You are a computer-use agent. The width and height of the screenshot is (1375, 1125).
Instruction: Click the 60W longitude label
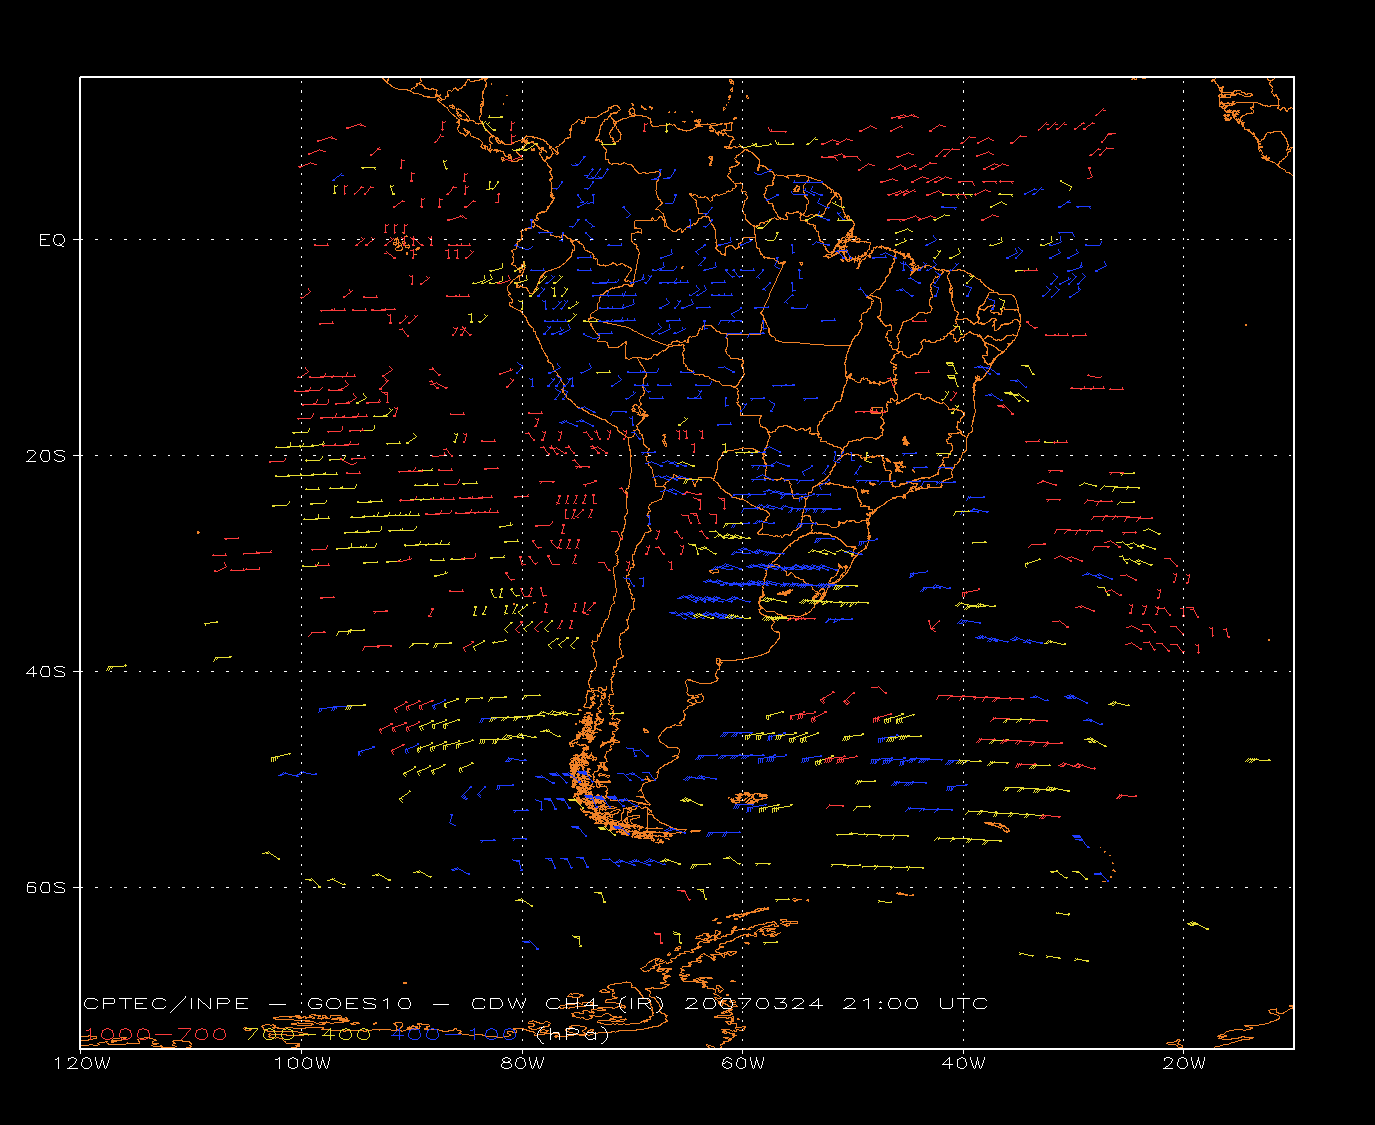tap(743, 1063)
